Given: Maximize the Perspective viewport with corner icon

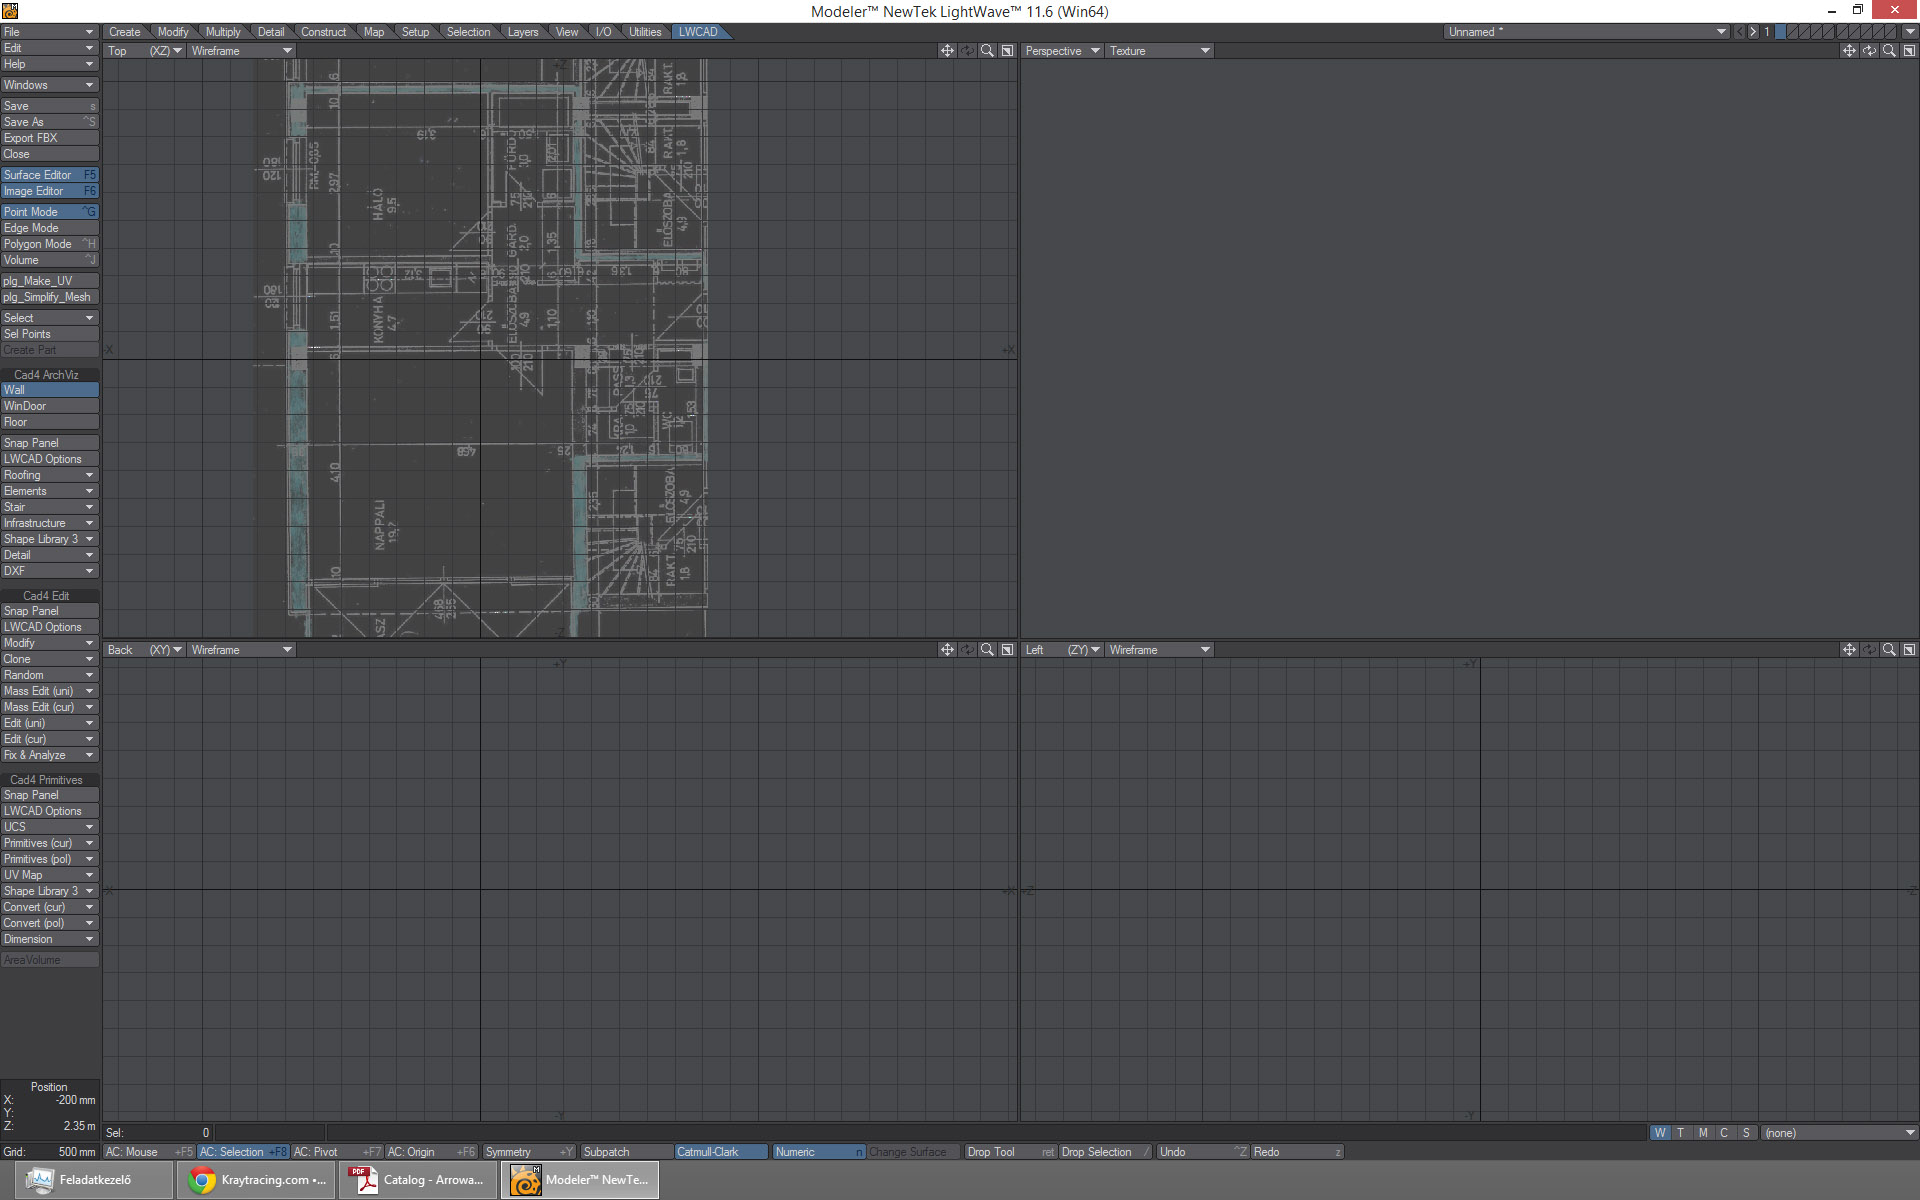Looking at the screenshot, I should (x=1909, y=51).
